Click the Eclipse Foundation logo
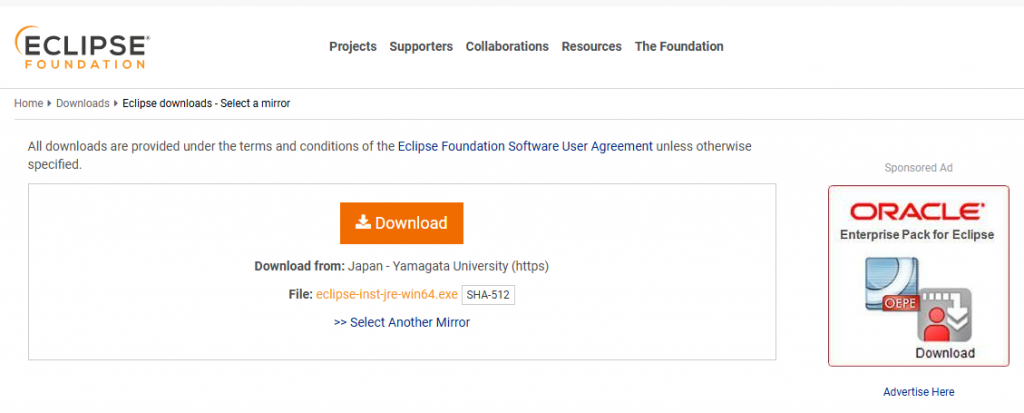1024x413 pixels. tap(82, 47)
